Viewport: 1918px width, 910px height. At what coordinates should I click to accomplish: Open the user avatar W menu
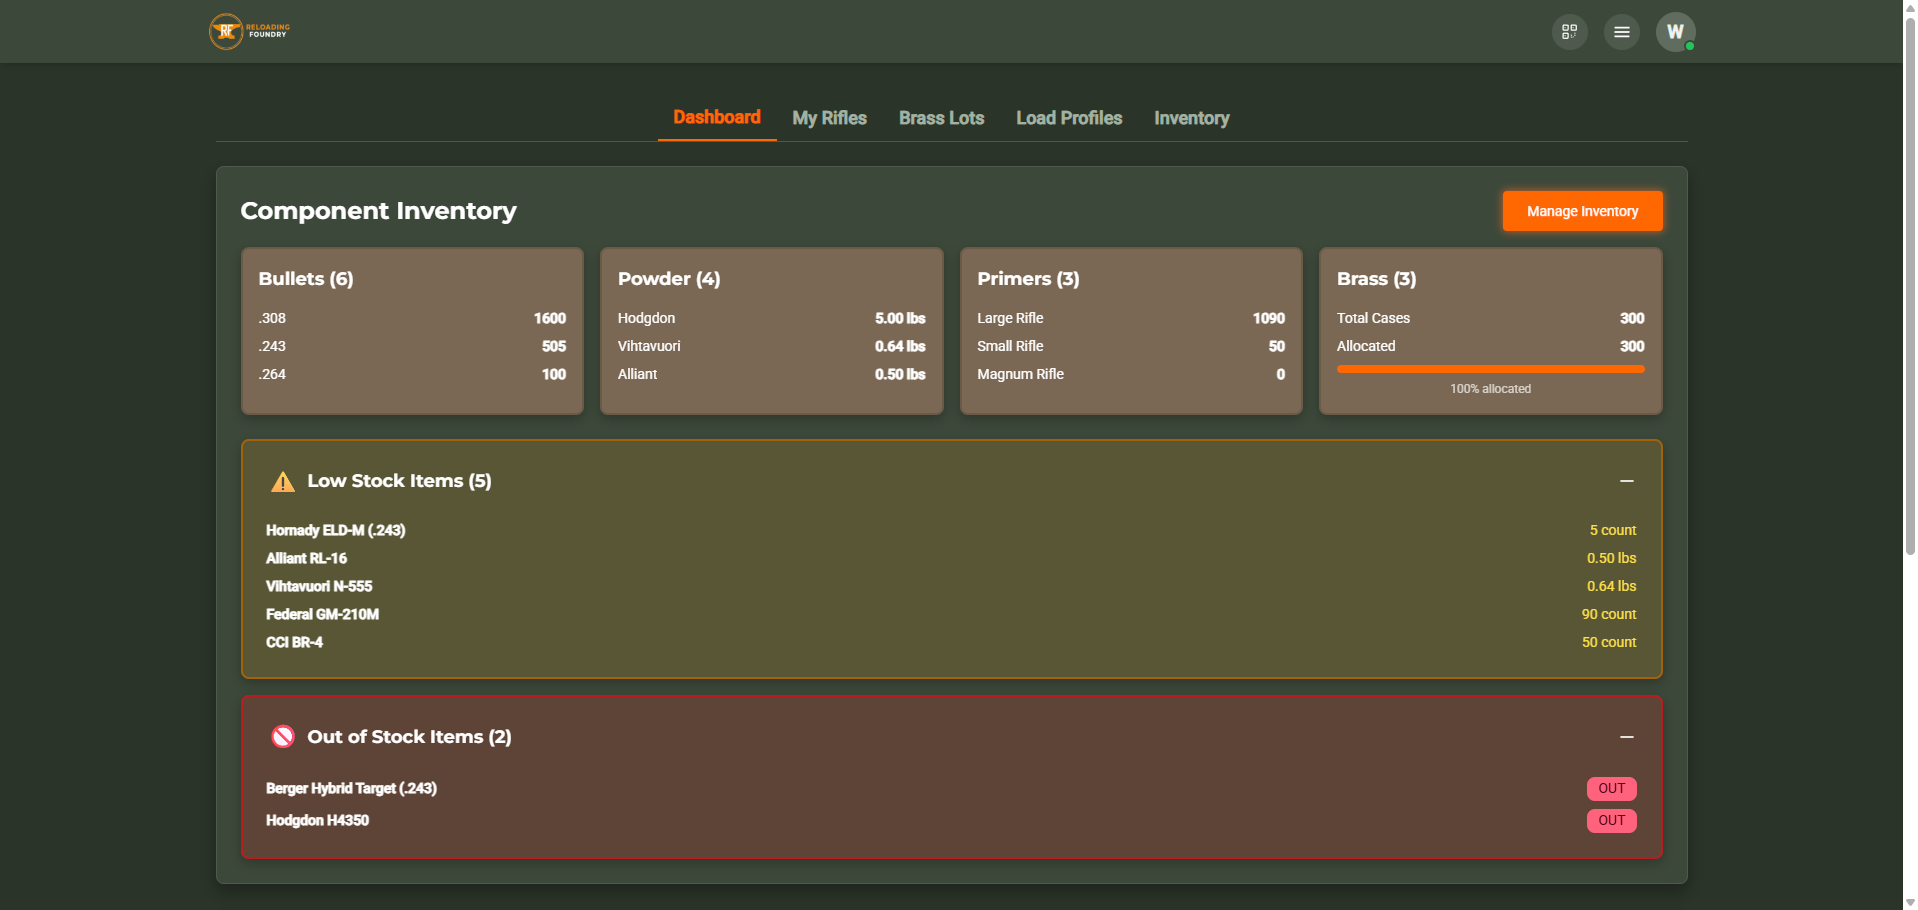coord(1675,32)
